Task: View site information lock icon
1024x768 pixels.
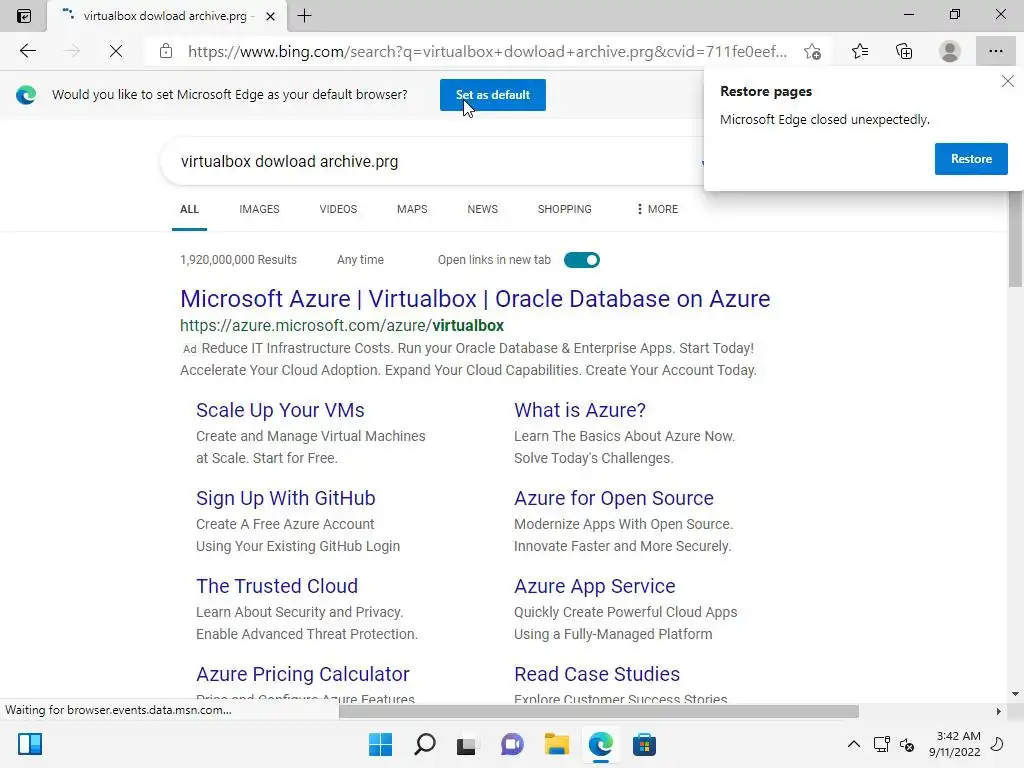Action: (166, 51)
